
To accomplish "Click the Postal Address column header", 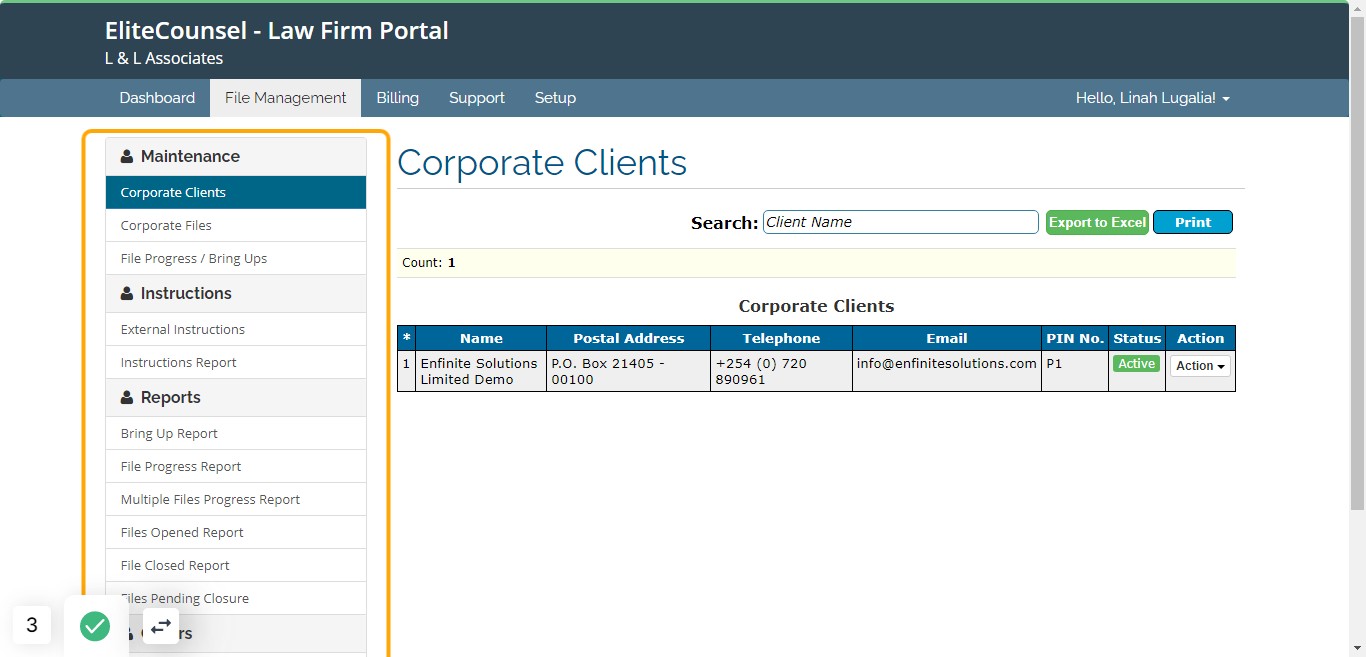I will point(629,338).
